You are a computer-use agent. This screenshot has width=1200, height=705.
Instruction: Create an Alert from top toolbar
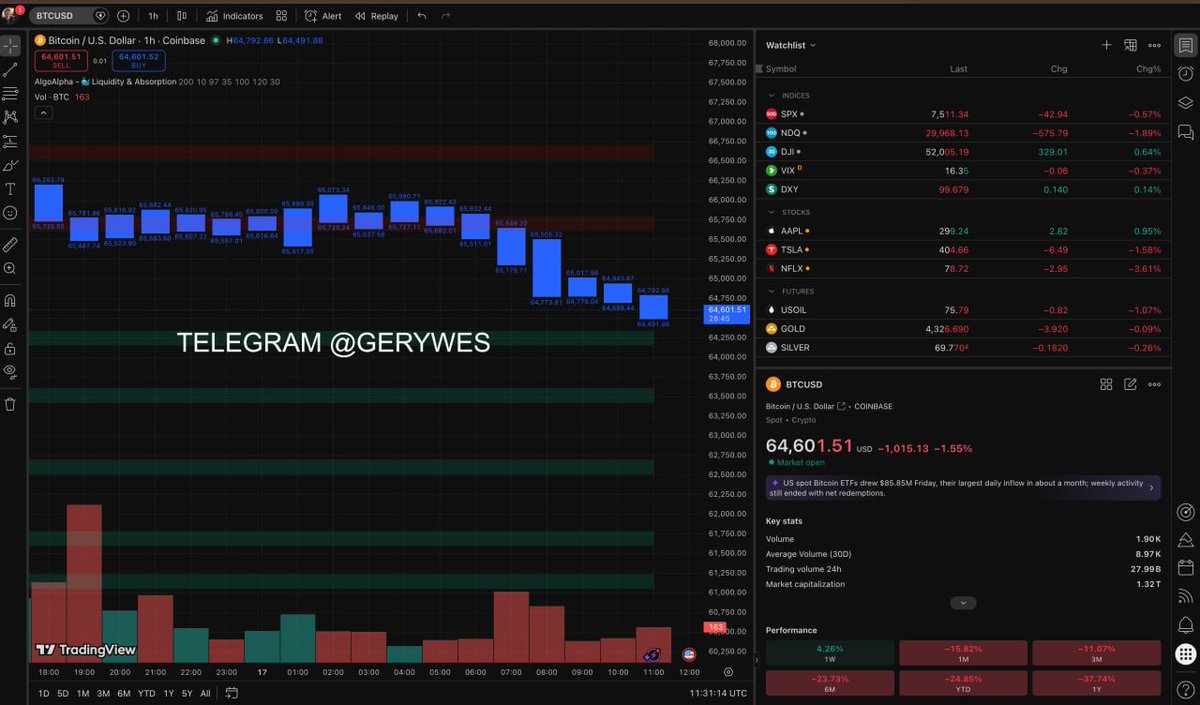(323, 16)
